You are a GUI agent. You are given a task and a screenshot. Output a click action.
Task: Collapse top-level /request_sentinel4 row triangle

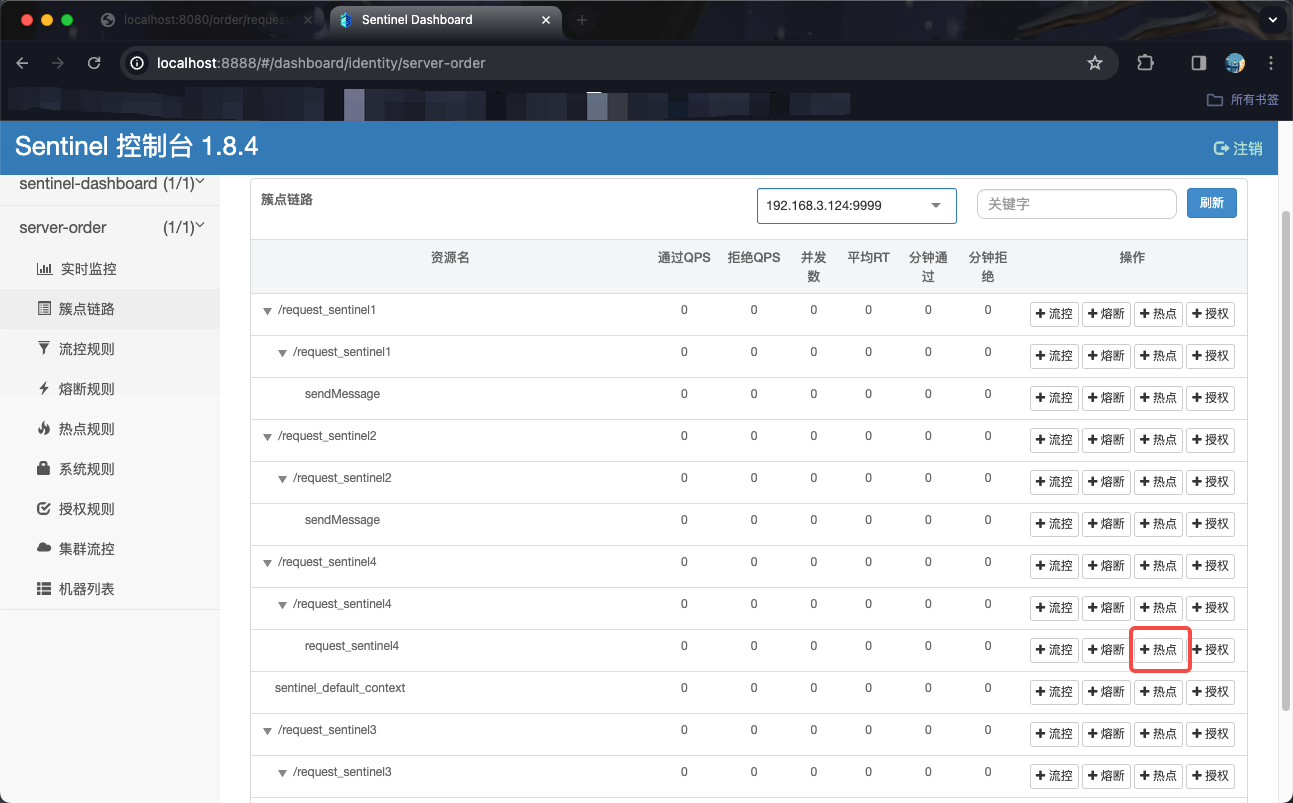point(267,563)
